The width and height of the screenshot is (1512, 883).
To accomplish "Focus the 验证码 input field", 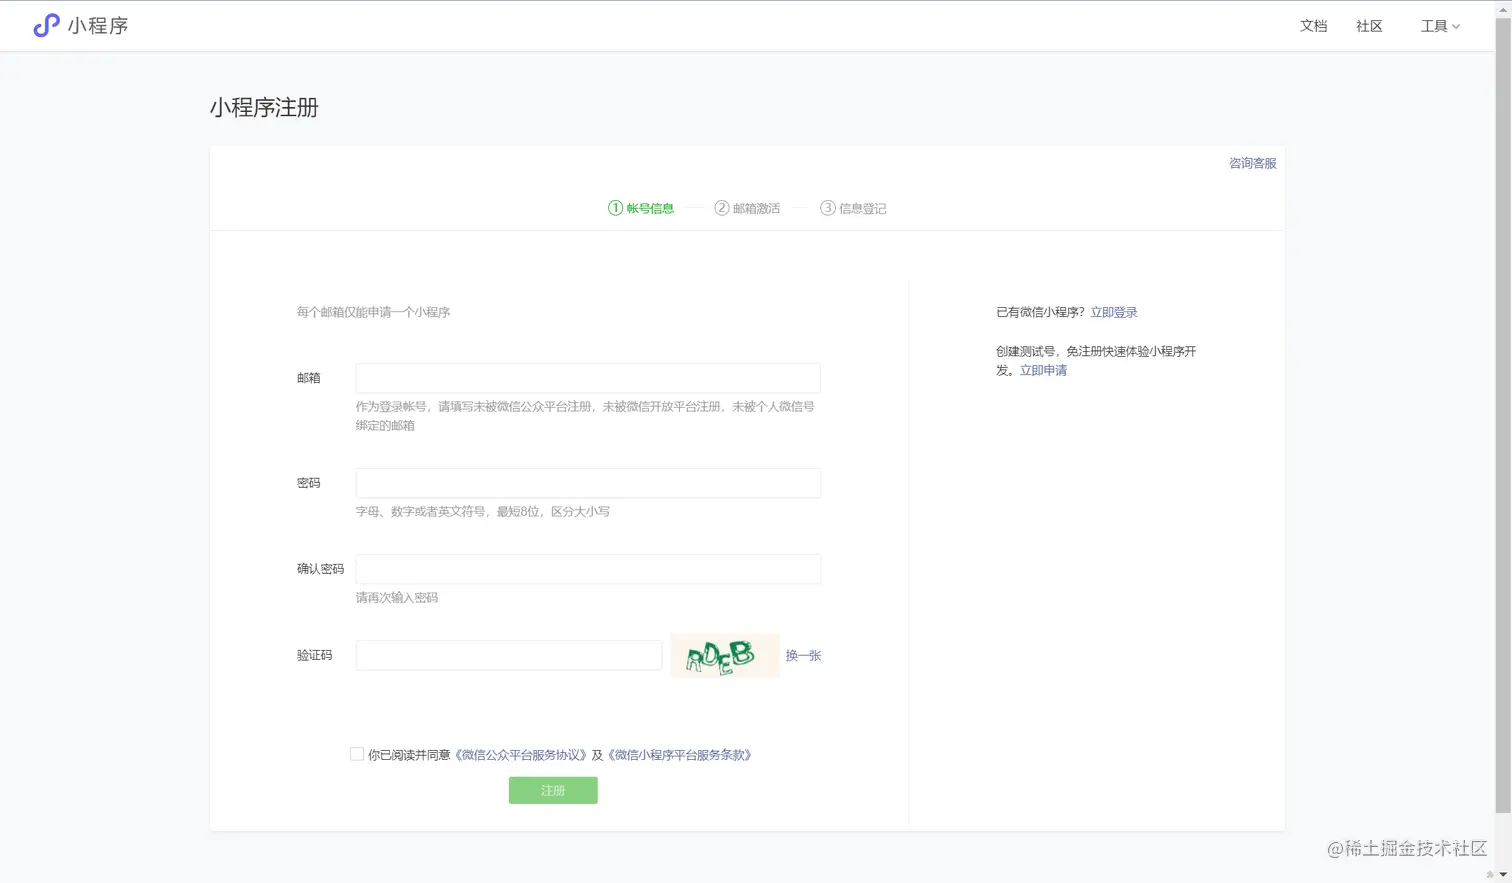I will tap(509, 655).
